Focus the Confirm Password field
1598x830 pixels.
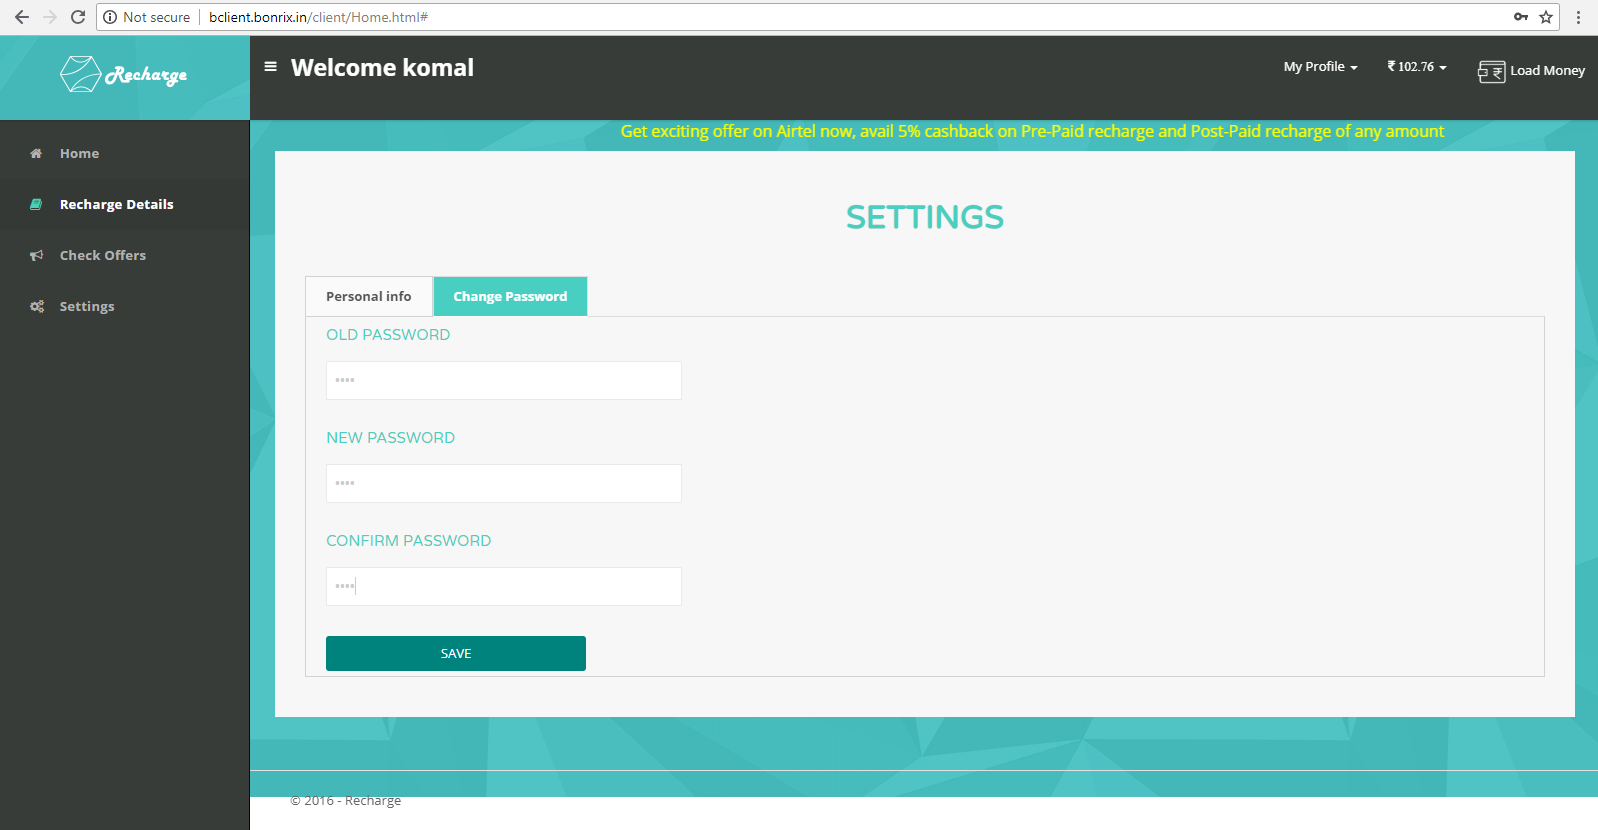pyautogui.click(x=504, y=586)
